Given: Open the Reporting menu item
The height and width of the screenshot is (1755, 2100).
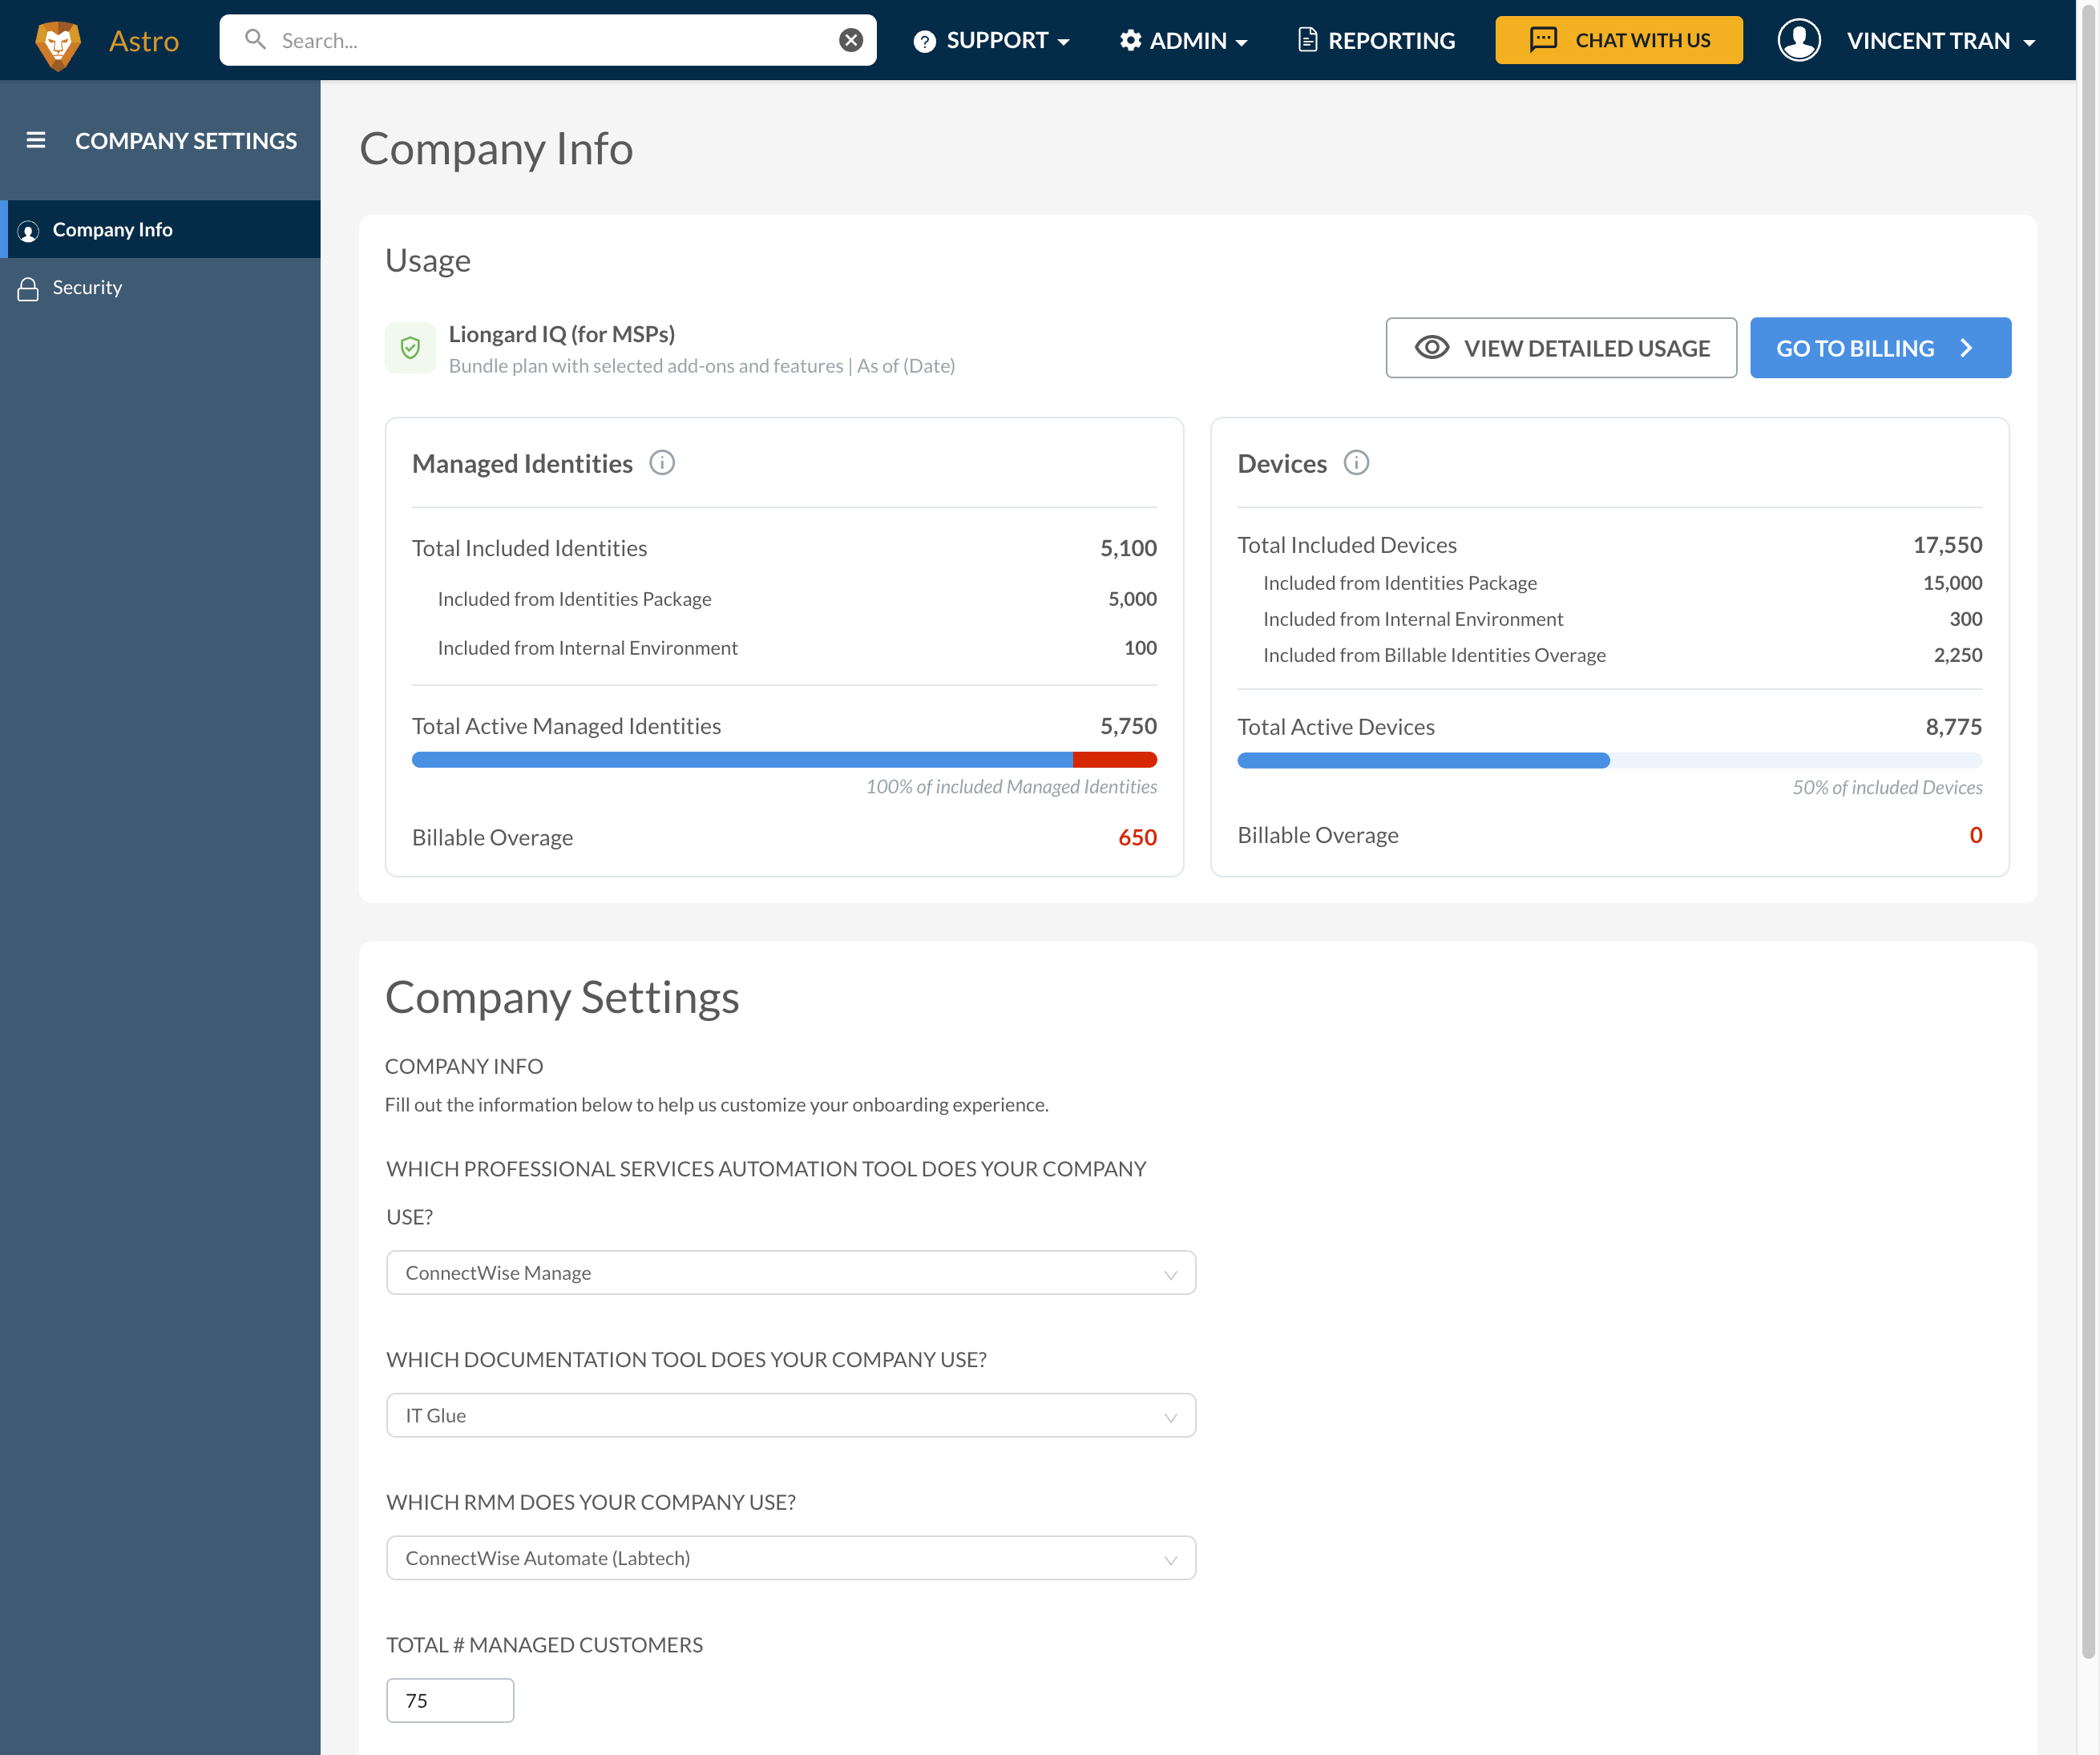Looking at the screenshot, I should tap(1376, 40).
